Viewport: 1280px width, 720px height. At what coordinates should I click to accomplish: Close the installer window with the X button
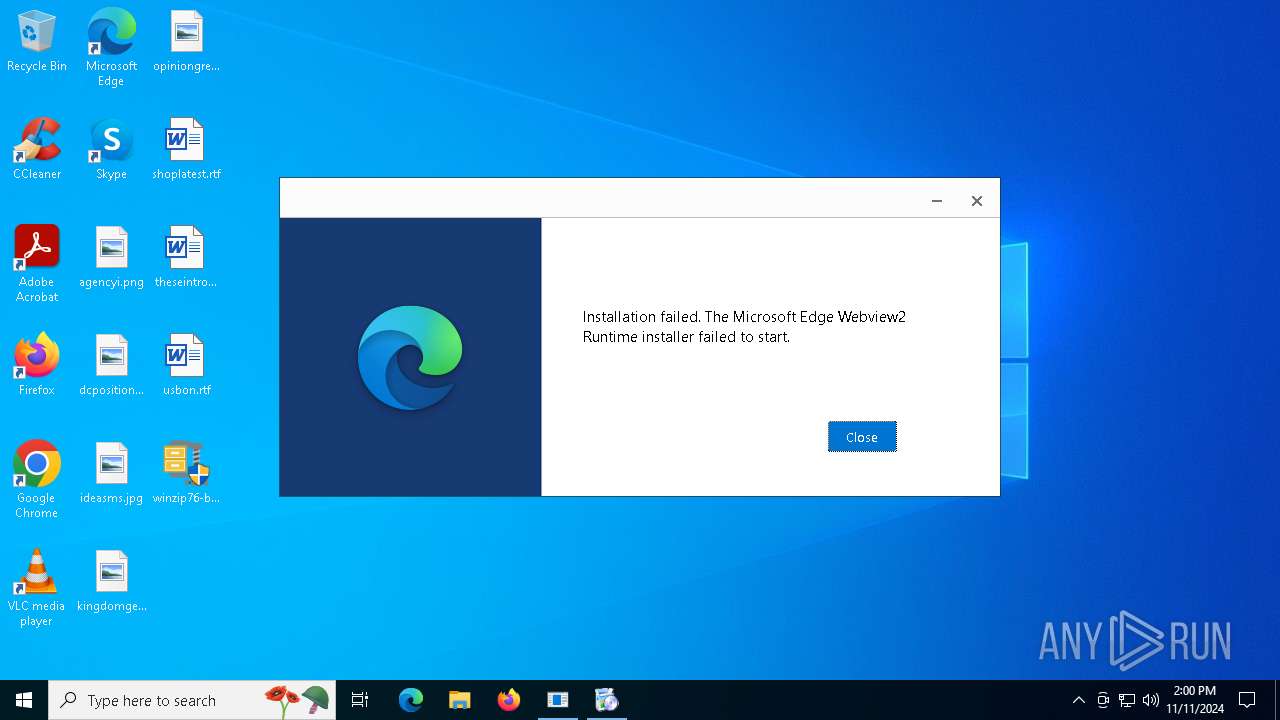point(977,201)
